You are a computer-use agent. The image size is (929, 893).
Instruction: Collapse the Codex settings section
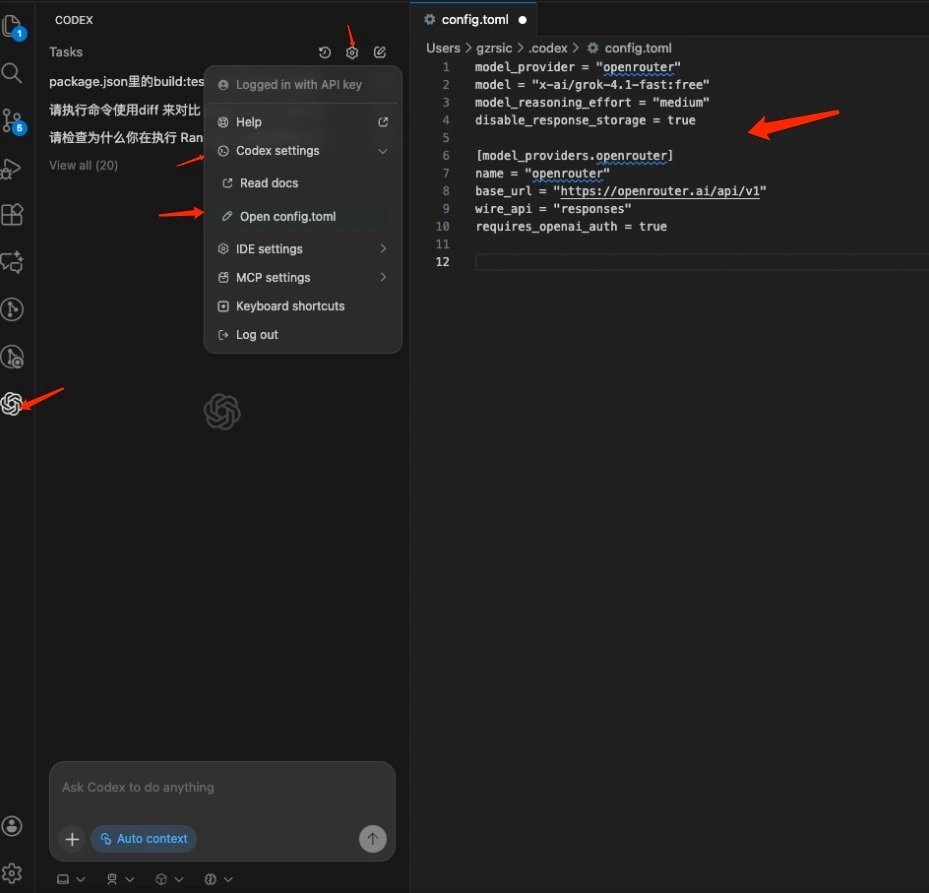[382, 151]
